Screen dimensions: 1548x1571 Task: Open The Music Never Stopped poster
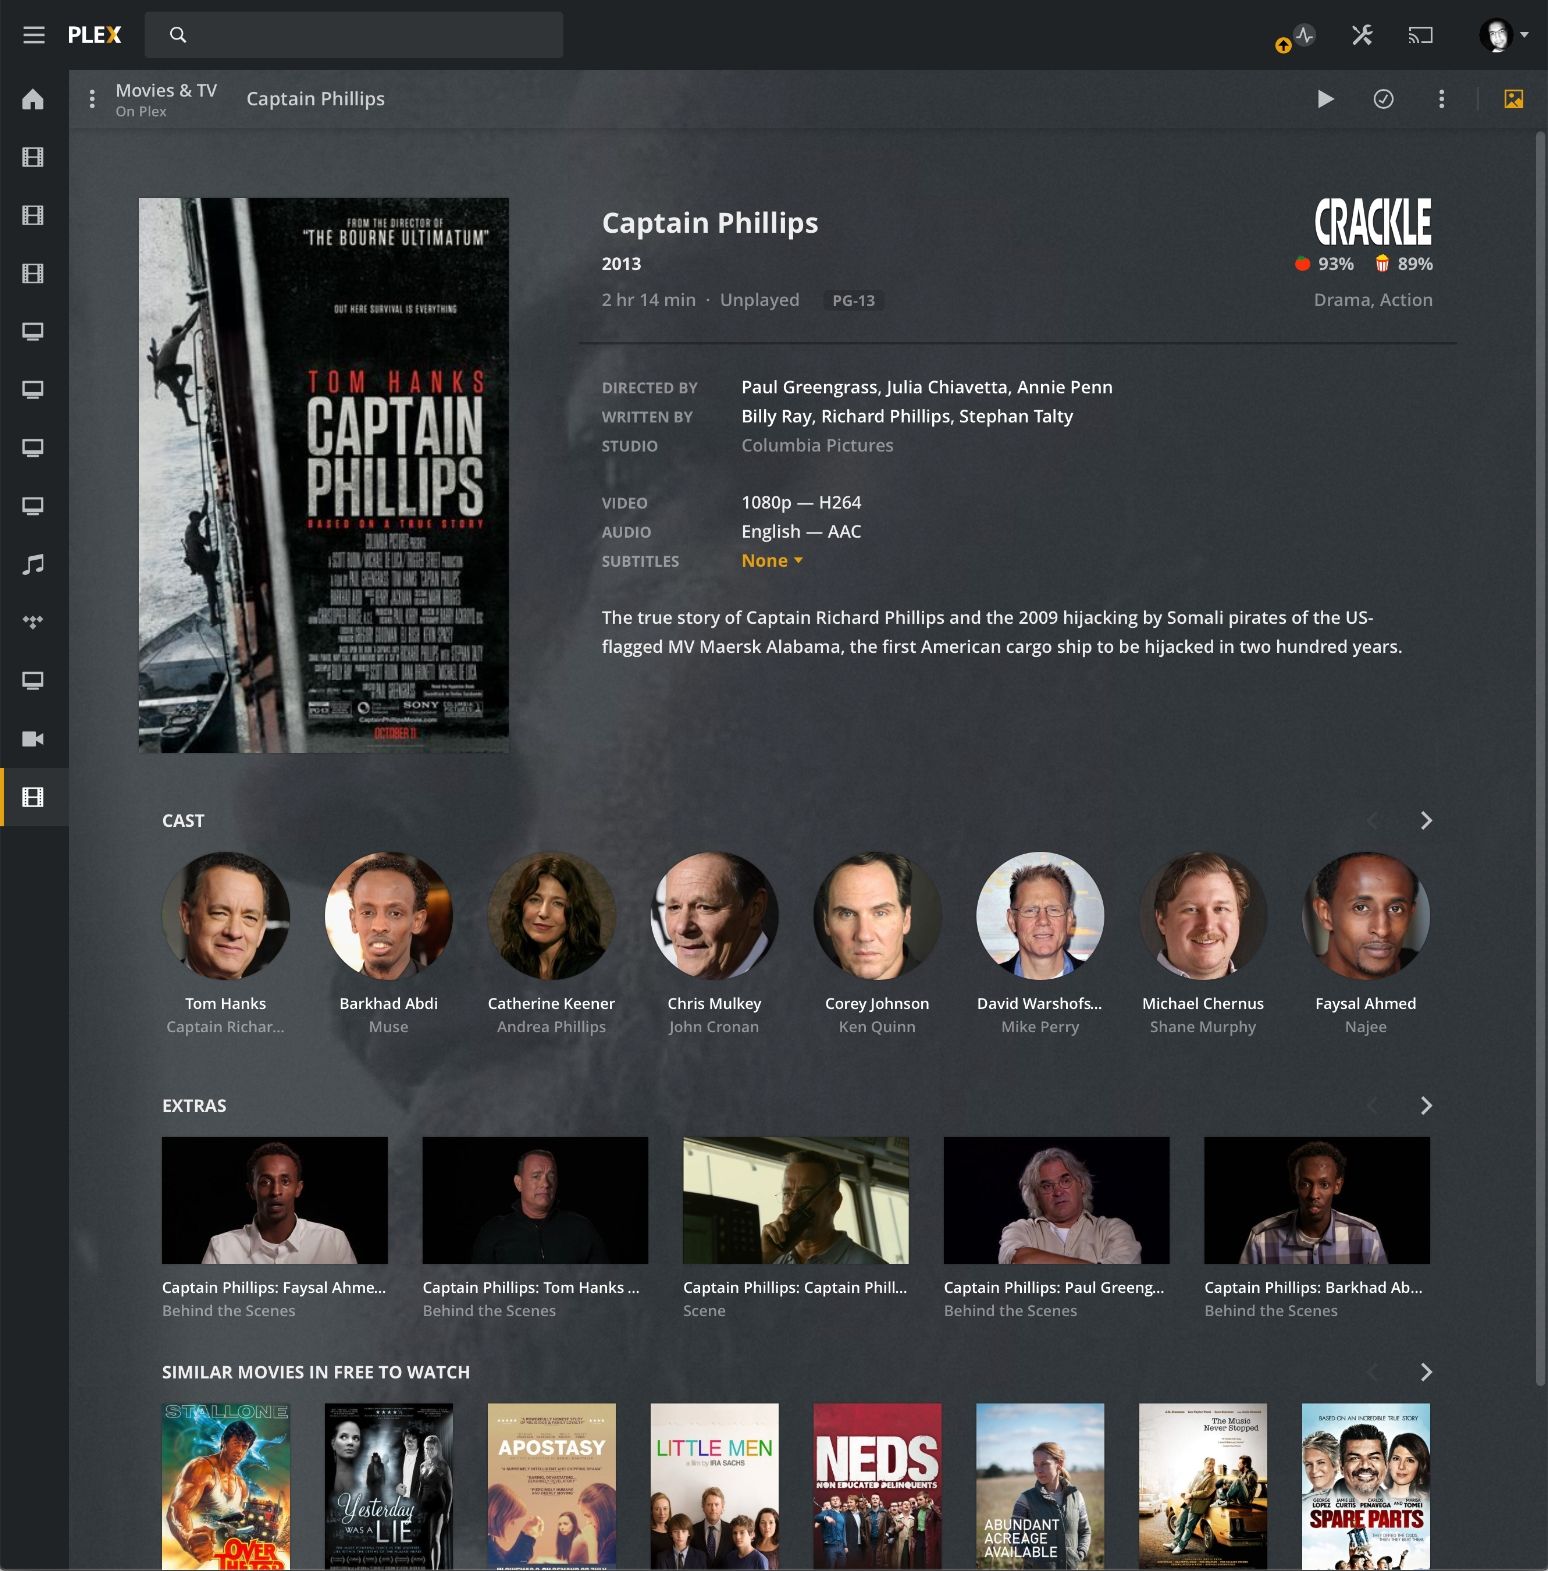click(1203, 1486)
